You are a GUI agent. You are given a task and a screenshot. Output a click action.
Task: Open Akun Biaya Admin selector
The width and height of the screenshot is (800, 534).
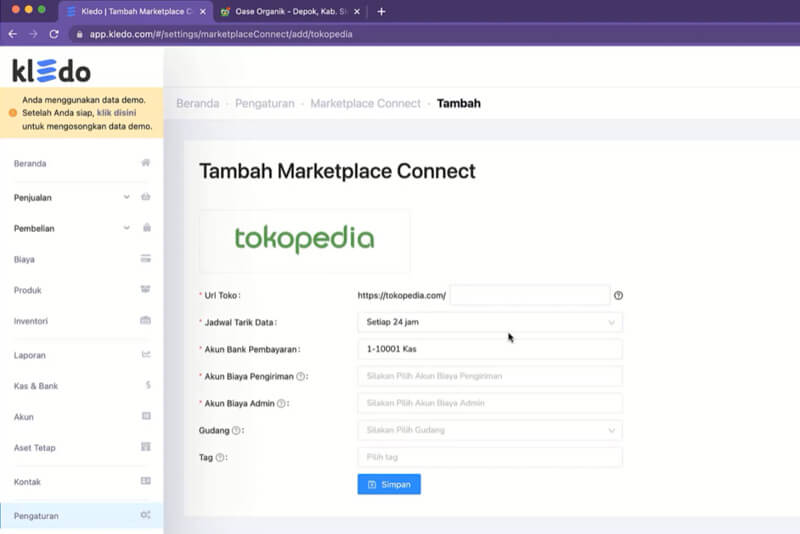coord(490,403)
